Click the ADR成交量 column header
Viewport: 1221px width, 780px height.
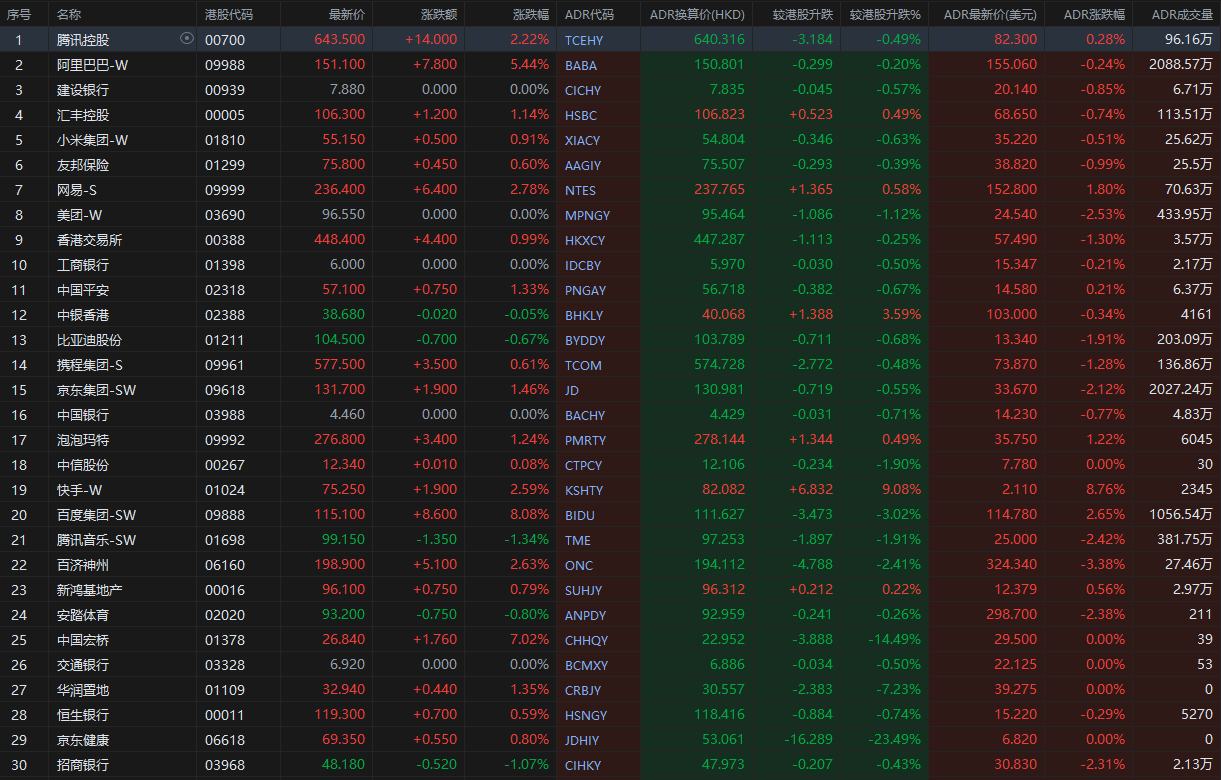[x=1181, y=15]
